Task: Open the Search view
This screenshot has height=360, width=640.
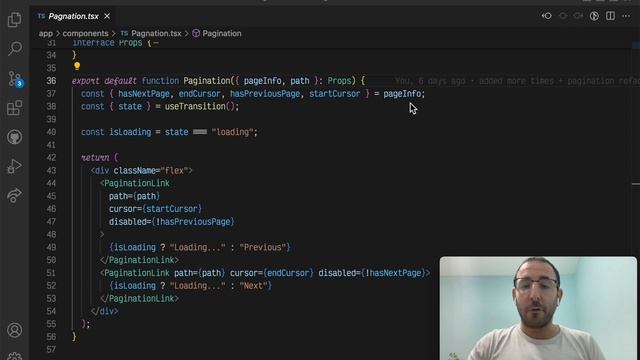Action: (x=14, y=49)
